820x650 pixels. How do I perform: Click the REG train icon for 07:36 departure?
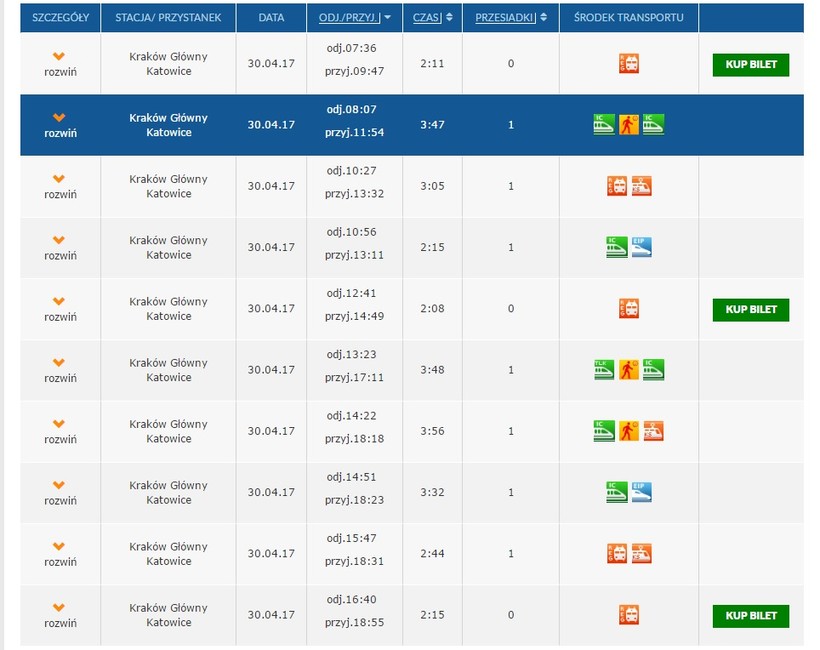click(629, 64)
